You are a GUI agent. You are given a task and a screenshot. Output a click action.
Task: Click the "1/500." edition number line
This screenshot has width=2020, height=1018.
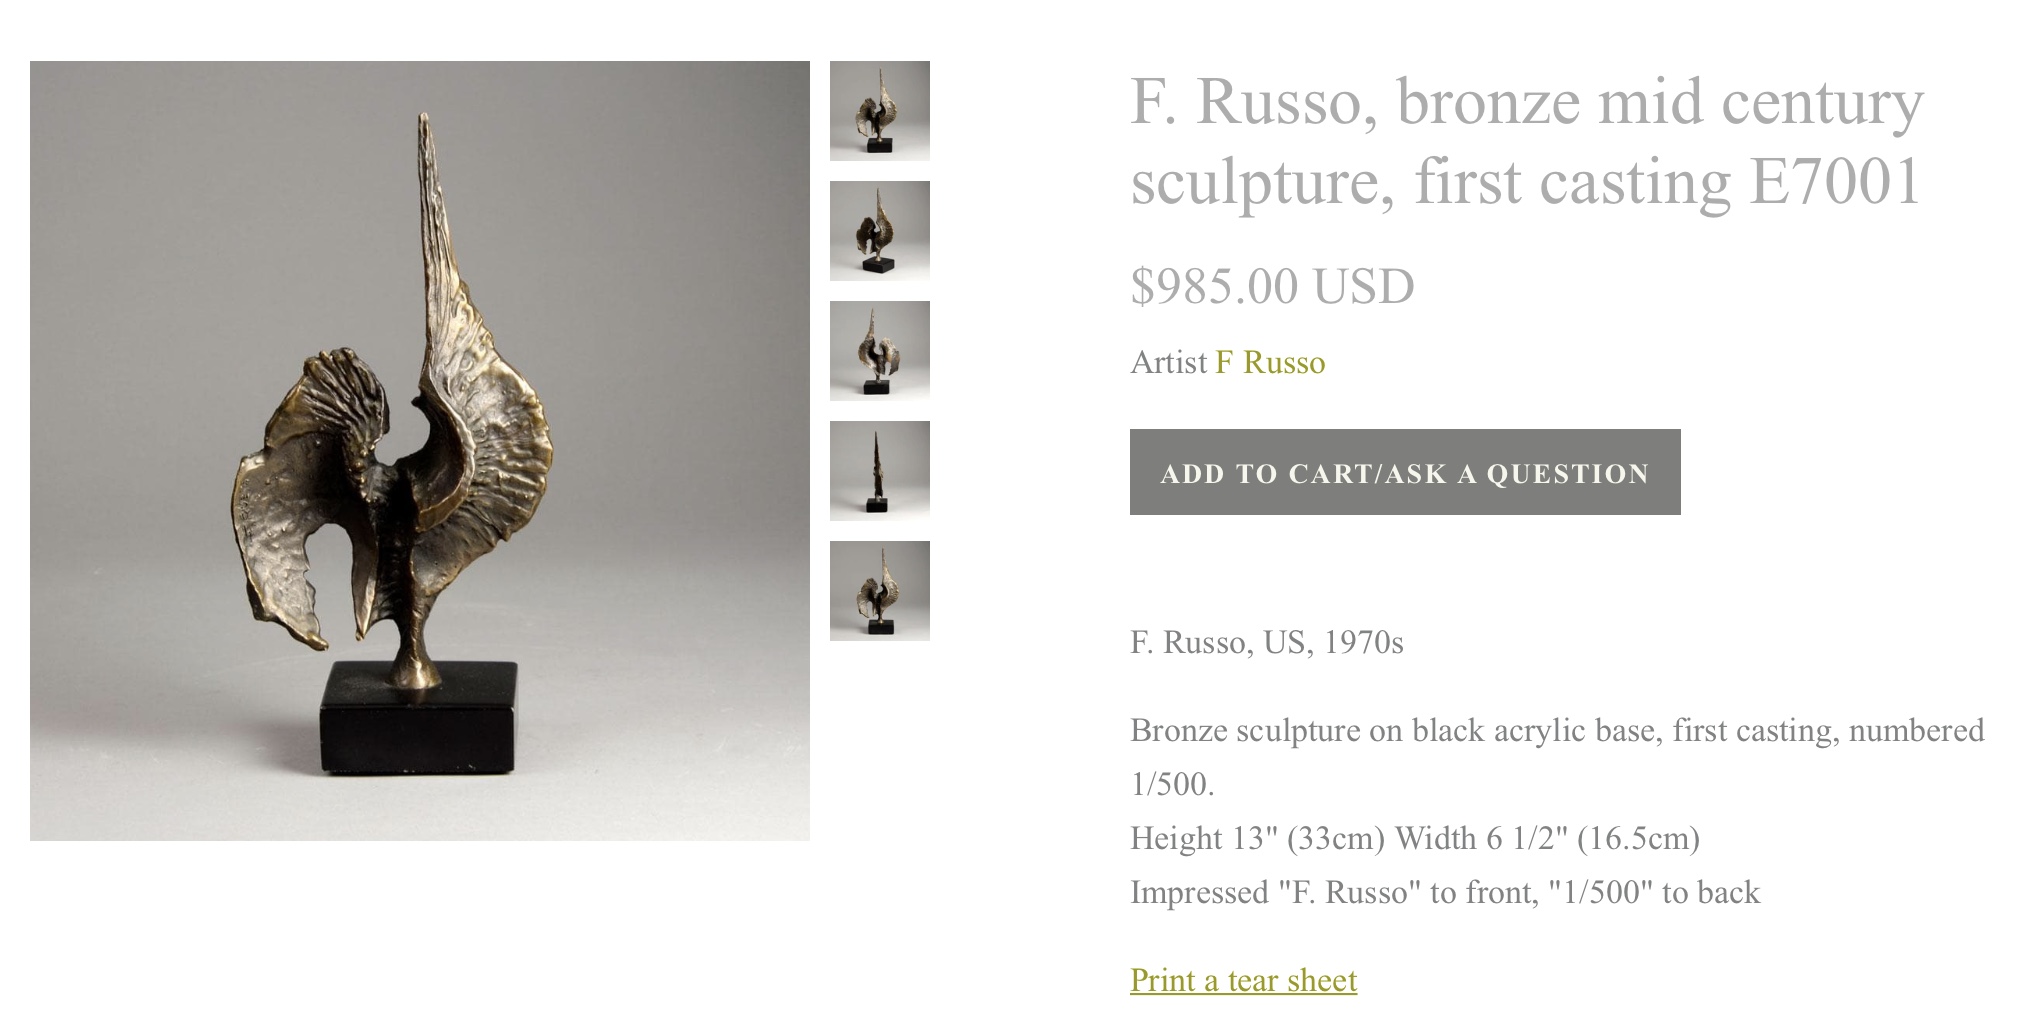pyautogui.click(x=1172, y=784)
